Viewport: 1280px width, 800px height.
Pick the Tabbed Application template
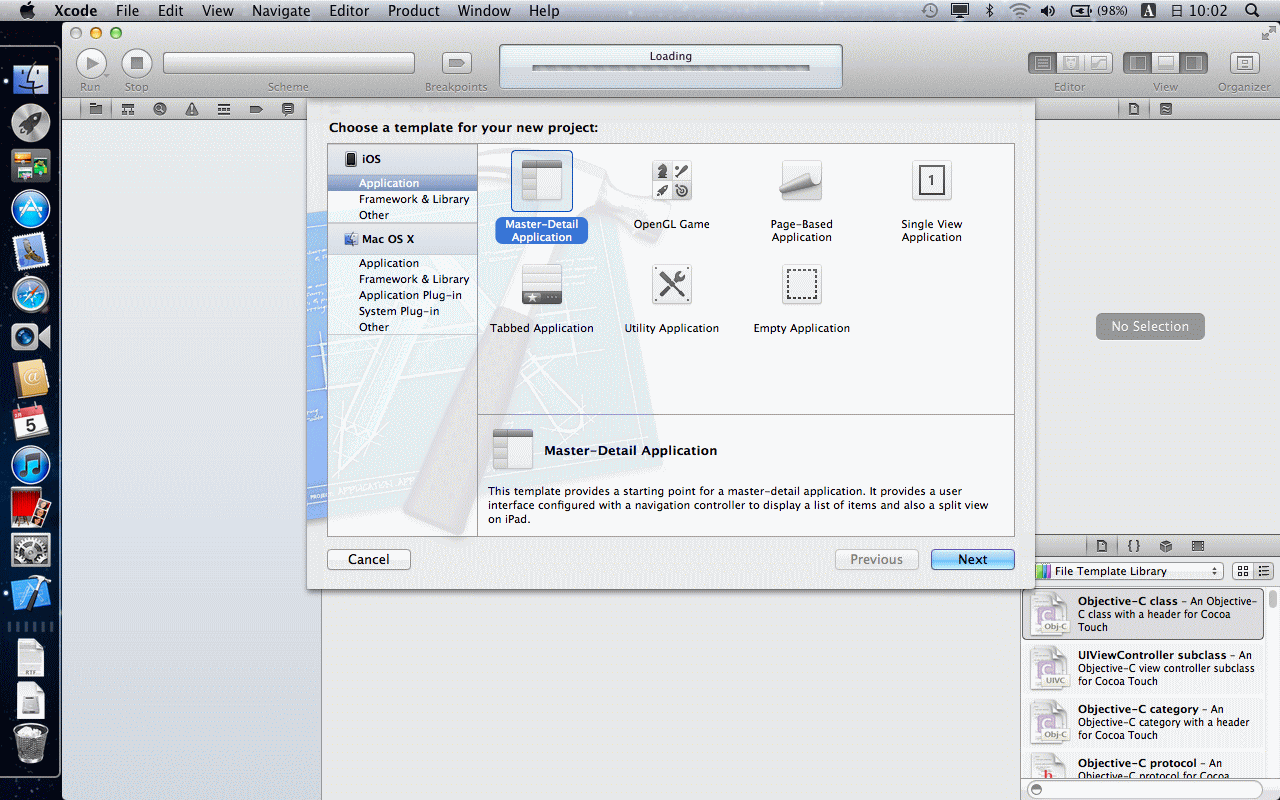pos(541,285)
